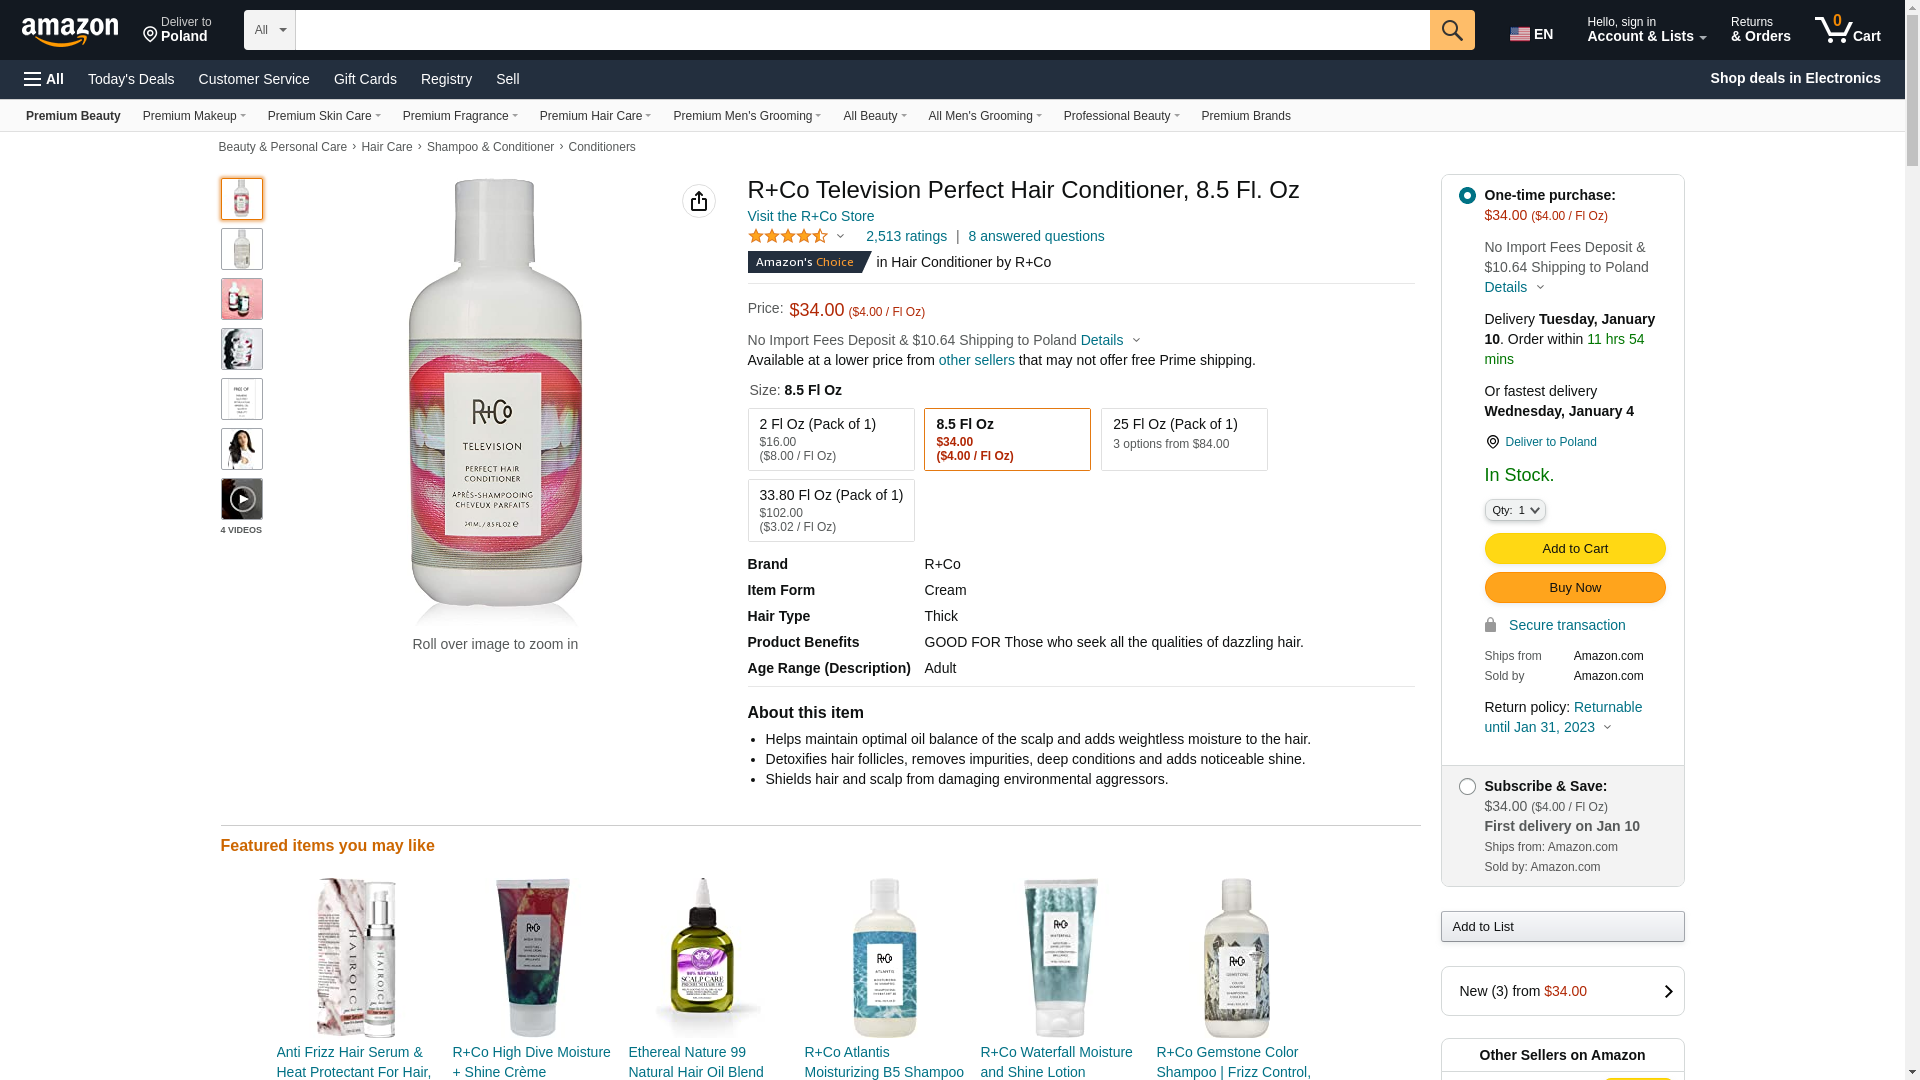Viewport: 1920px width, 1080px height.
Task: Click inside the Amazon search field
Action: click(x=861, y=30)
